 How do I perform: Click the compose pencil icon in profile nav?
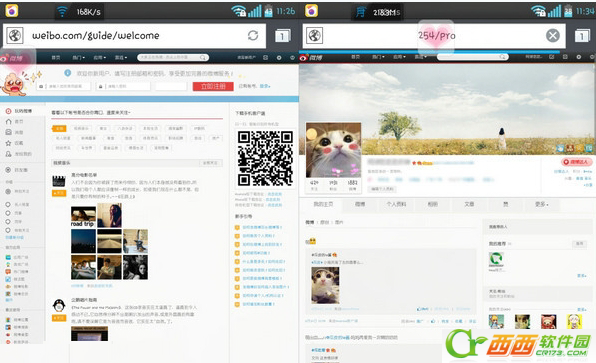552,57
